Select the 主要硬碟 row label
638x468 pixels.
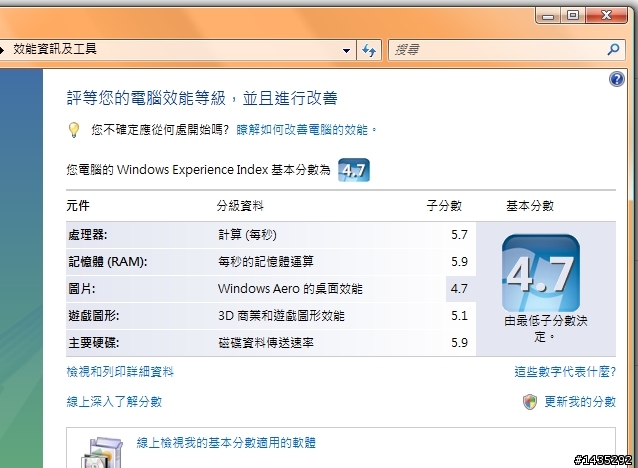click(x=94, y=343)
